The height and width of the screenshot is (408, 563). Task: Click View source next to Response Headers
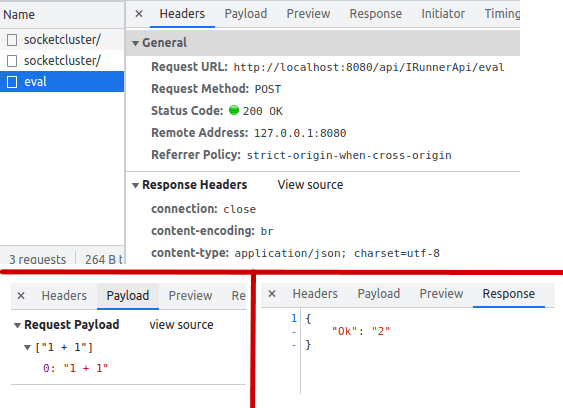tap(310, 185)
